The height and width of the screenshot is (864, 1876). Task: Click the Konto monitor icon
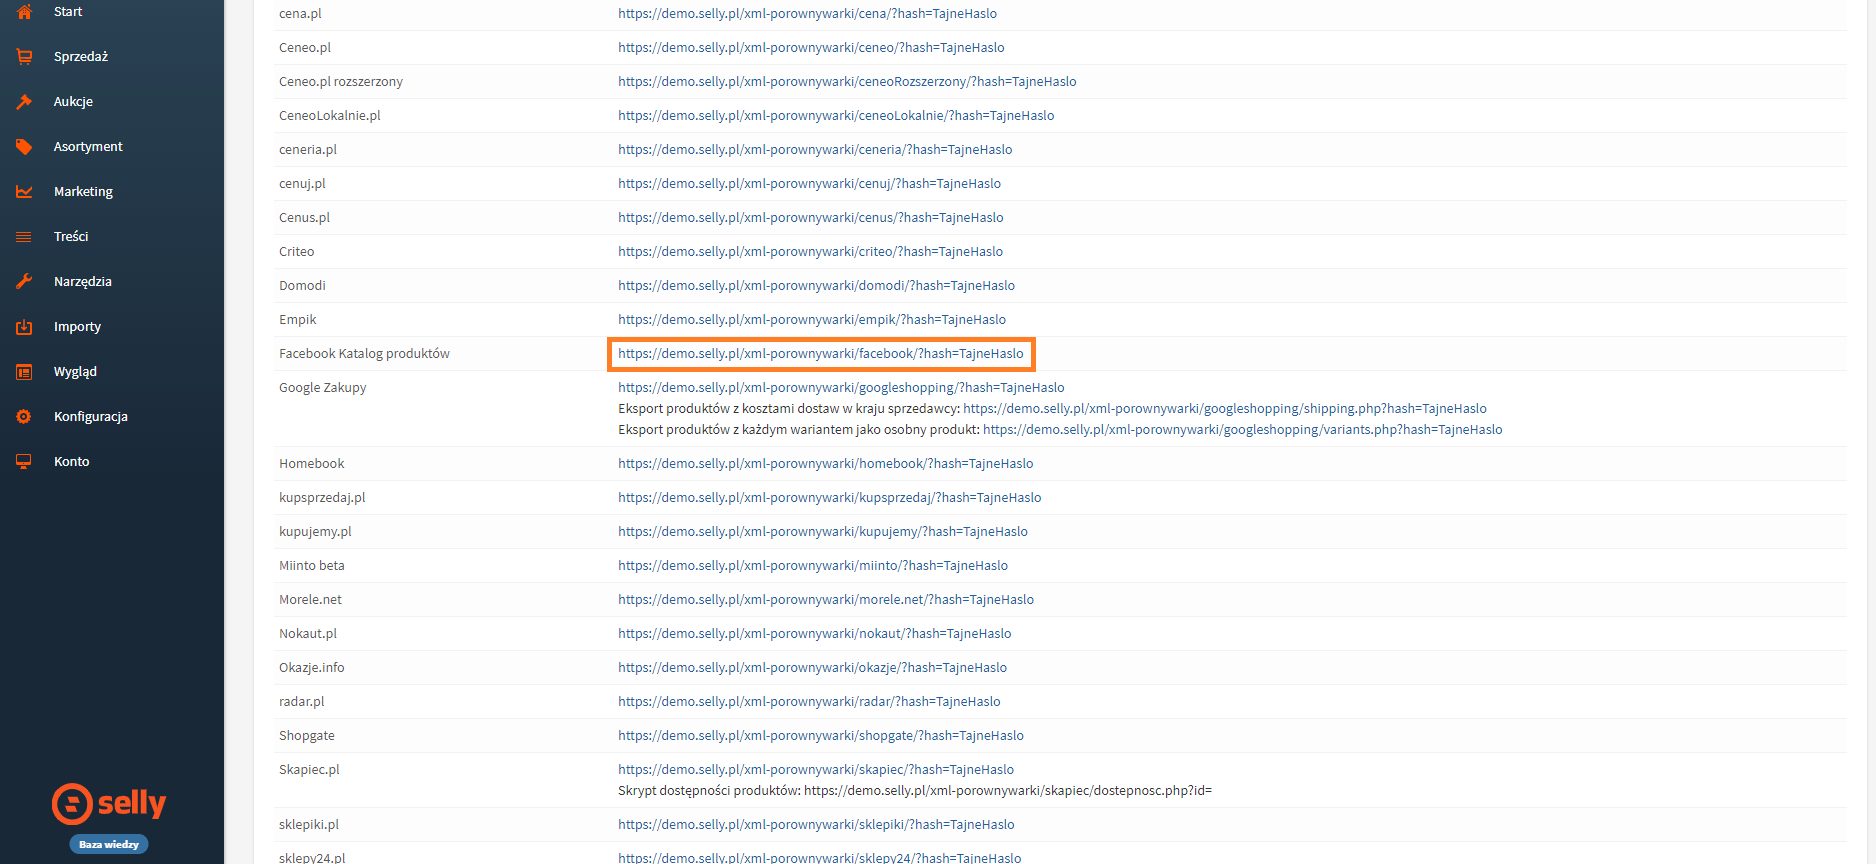point(24,462)
